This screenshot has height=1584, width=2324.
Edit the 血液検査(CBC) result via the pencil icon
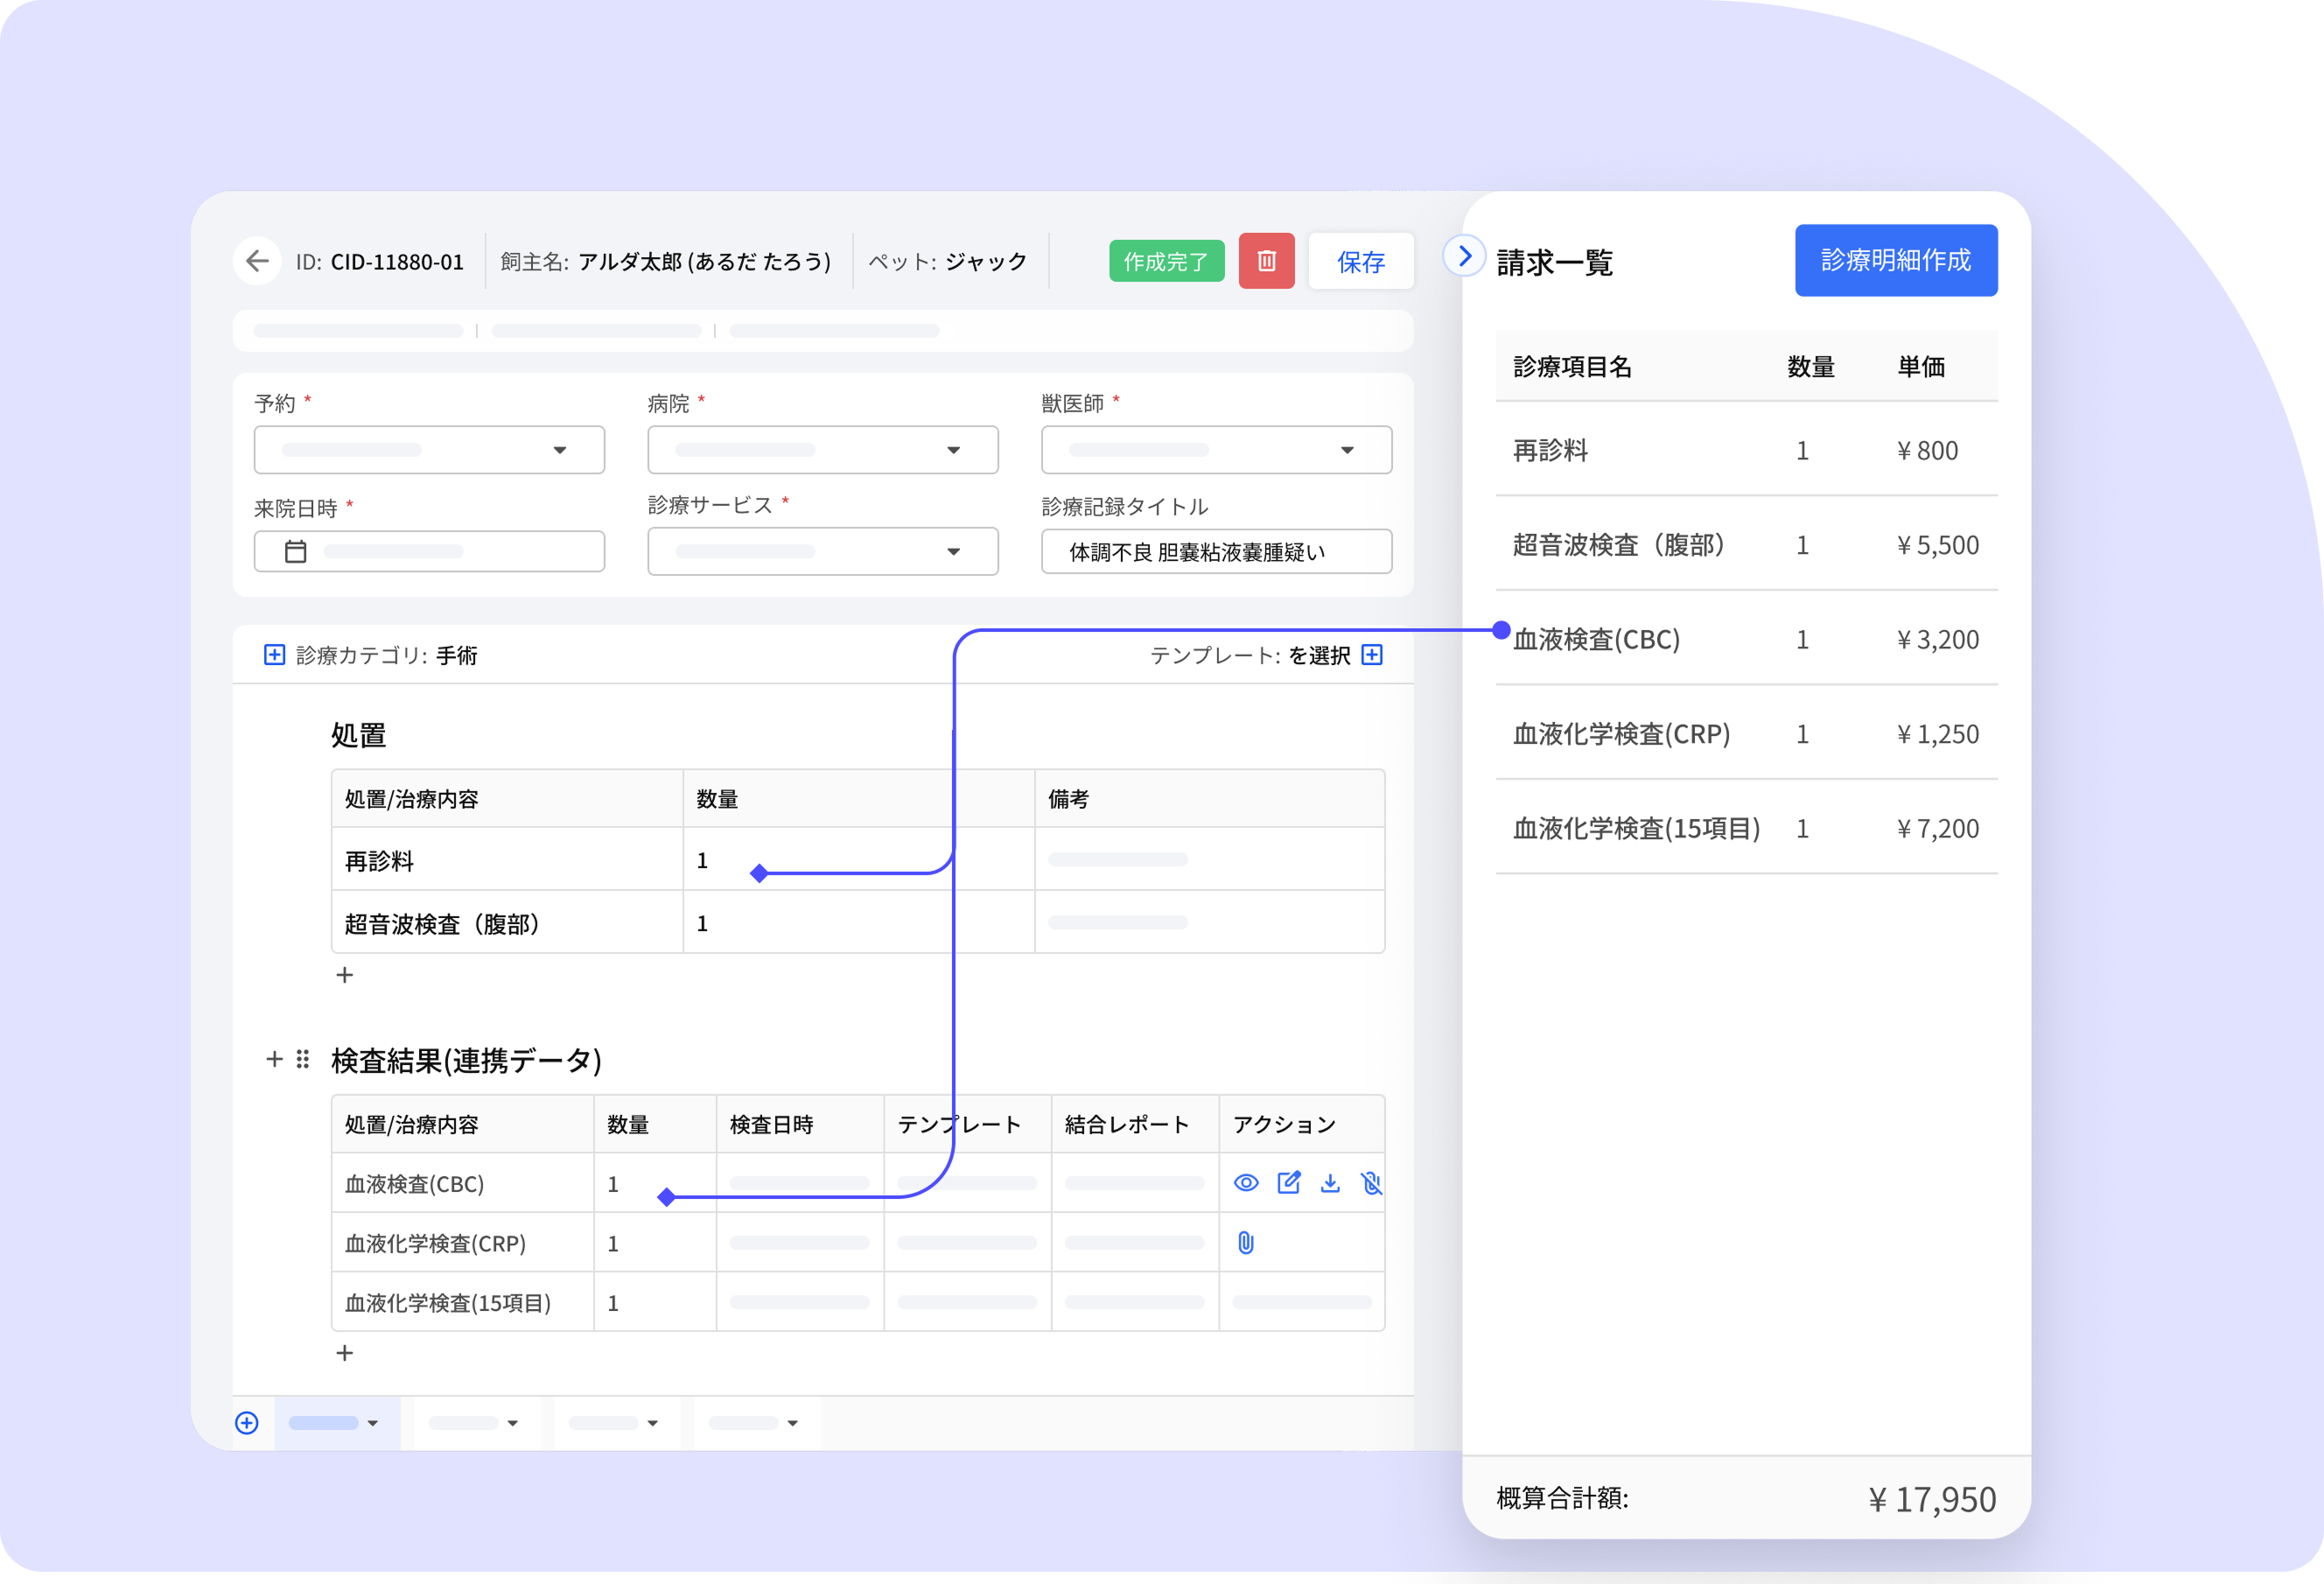click(x=1289, y=1183)
